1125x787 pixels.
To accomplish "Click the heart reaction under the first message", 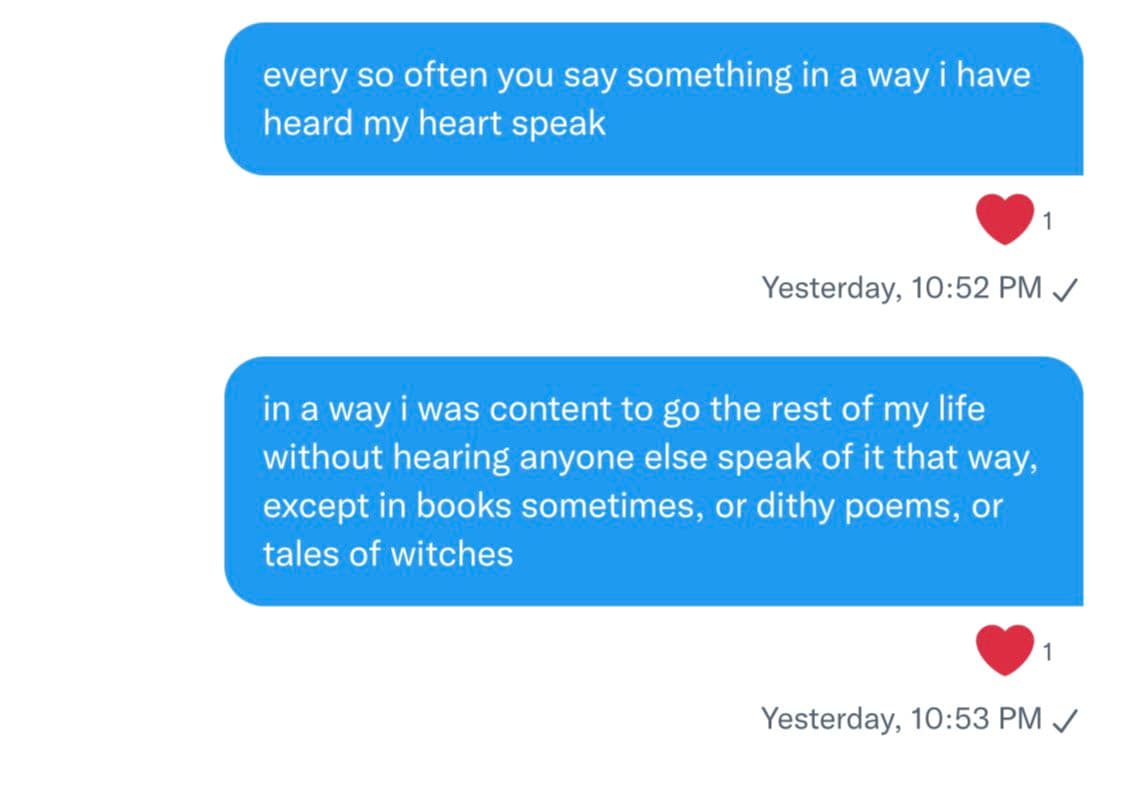I will (1003, 220).
